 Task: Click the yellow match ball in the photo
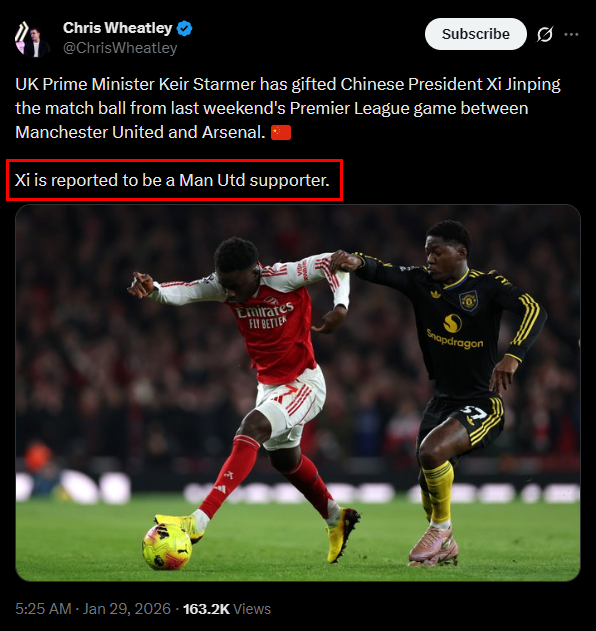point(167,546)
